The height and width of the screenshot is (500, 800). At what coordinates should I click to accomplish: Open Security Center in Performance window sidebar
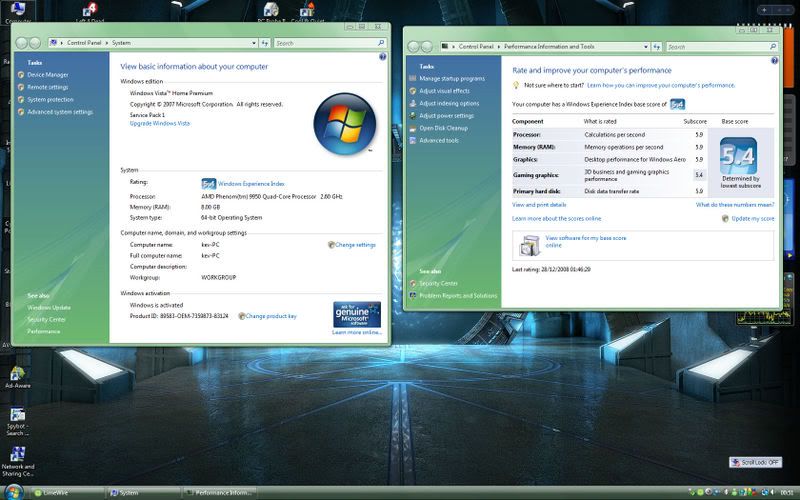pos(438,284)
